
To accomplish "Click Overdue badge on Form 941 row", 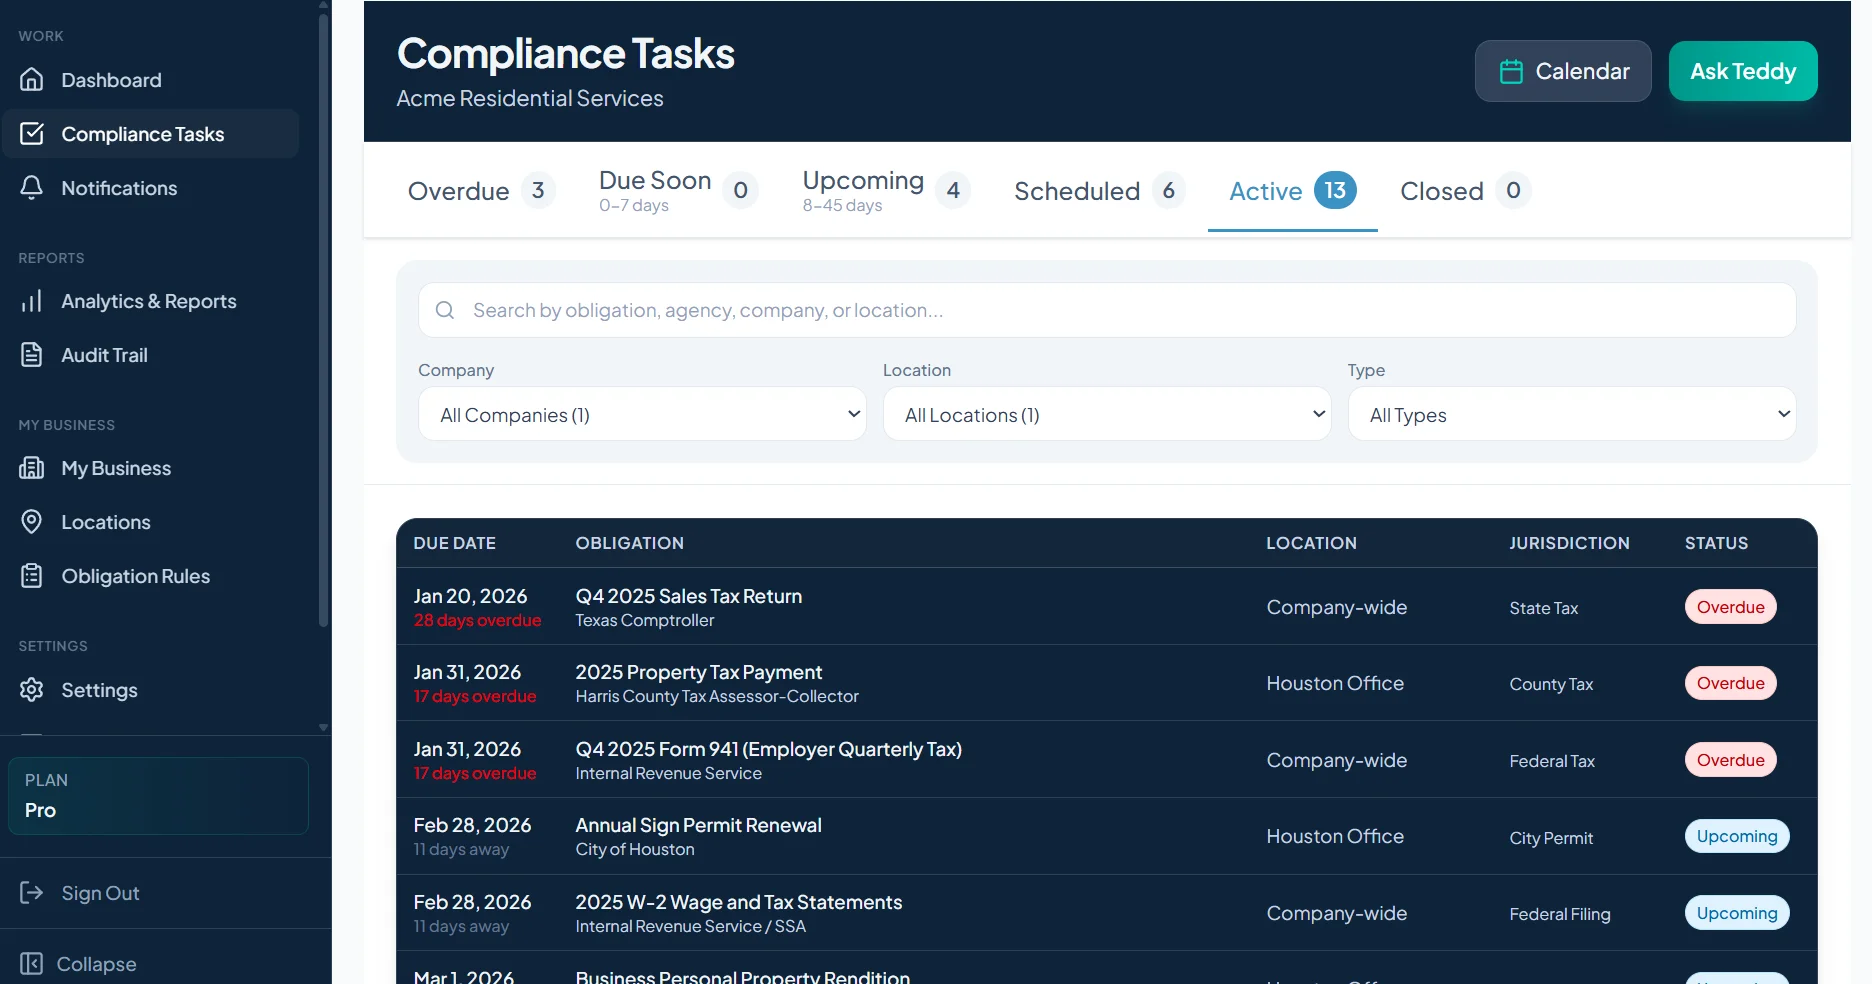I will click(x=1731, y=760).
